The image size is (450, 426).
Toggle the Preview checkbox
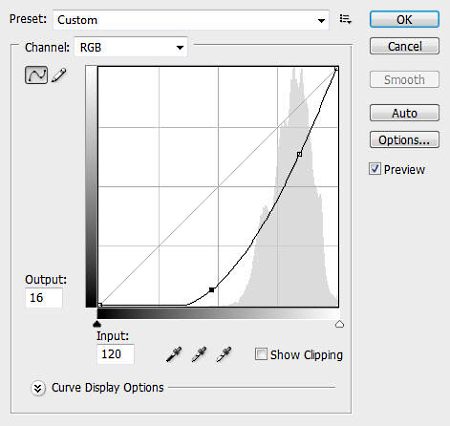tap(375, 169)
